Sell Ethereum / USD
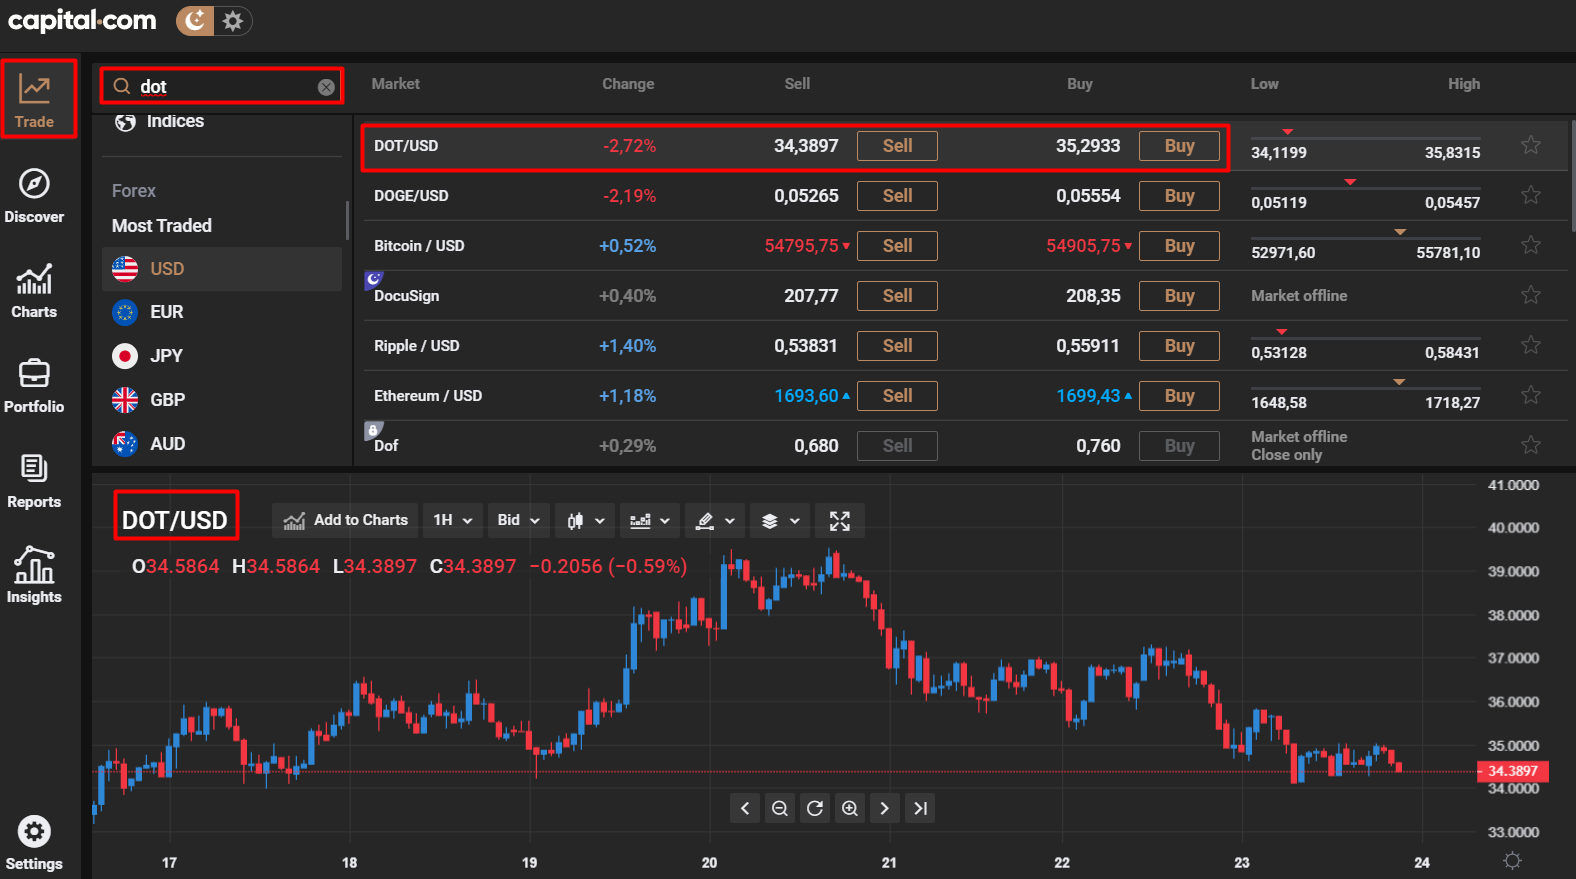 pyautogui.click(x=897, y=396)
